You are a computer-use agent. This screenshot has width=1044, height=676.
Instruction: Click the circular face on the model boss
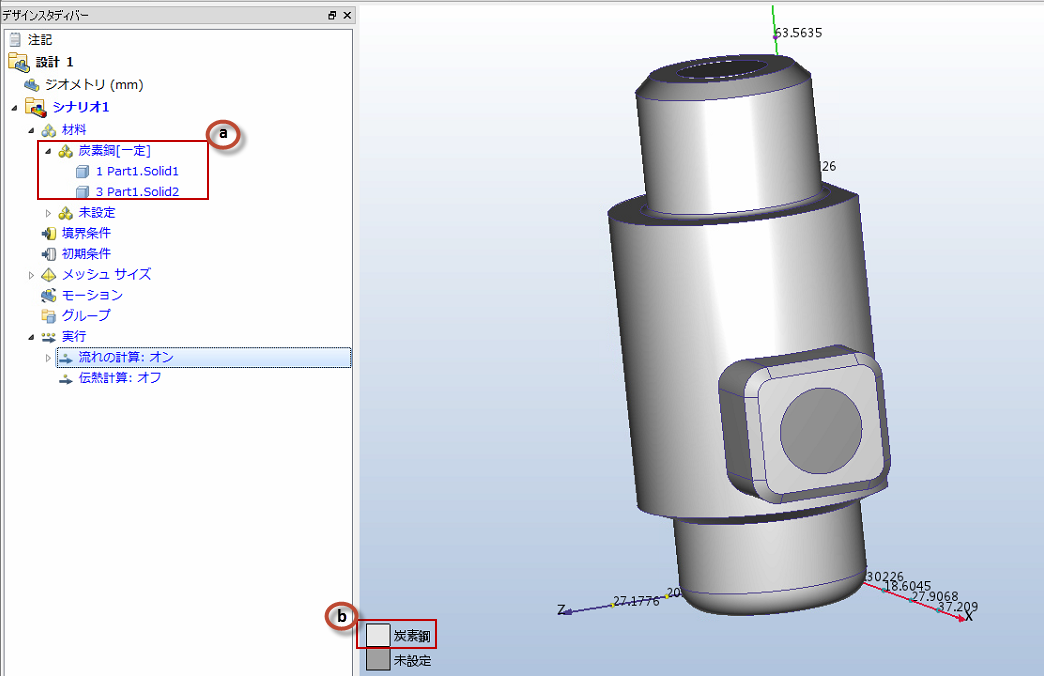(x=821, y=430)
